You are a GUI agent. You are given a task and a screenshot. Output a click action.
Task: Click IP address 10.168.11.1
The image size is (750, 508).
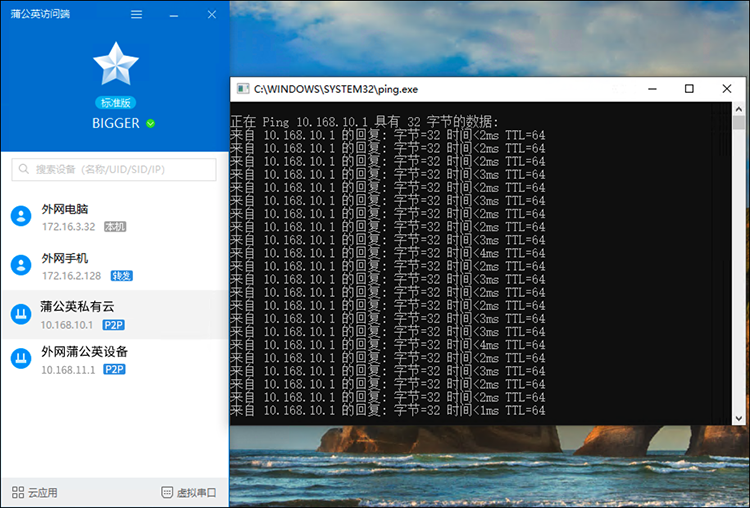click(x=68, y=370)
